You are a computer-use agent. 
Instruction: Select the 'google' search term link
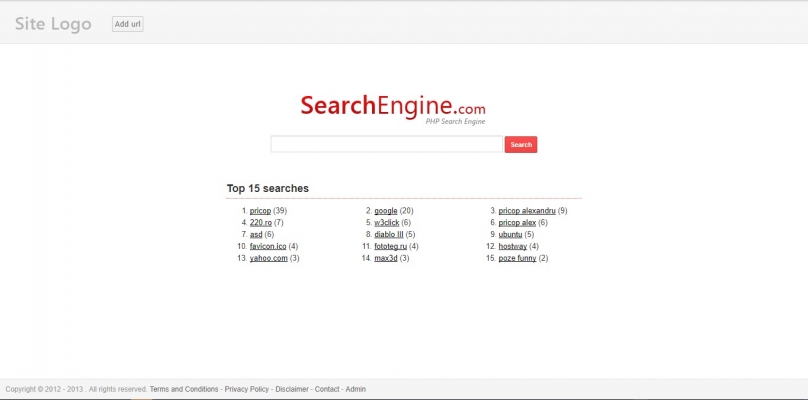point(386,211)
